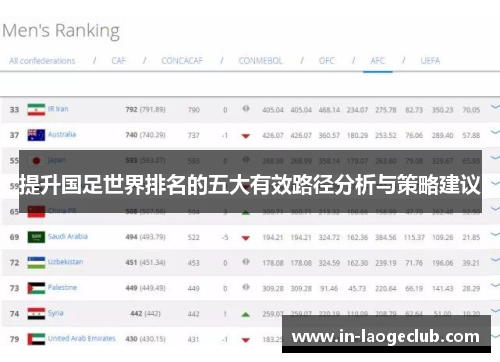
Task: Select the AFC confederation tab
Action: click(x=377, y=61)
